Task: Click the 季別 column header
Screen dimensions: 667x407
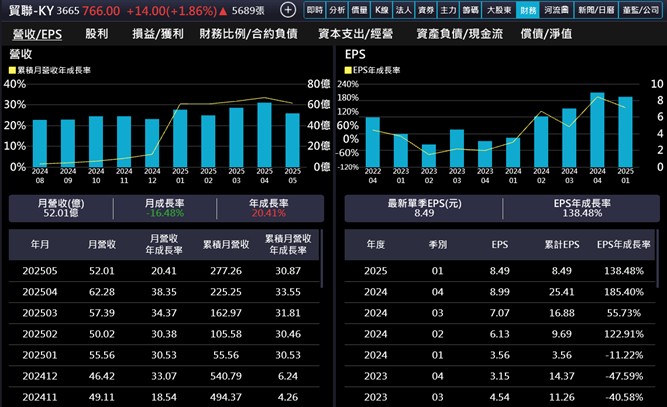Action: pyautogui.click(x=437, y=245)
